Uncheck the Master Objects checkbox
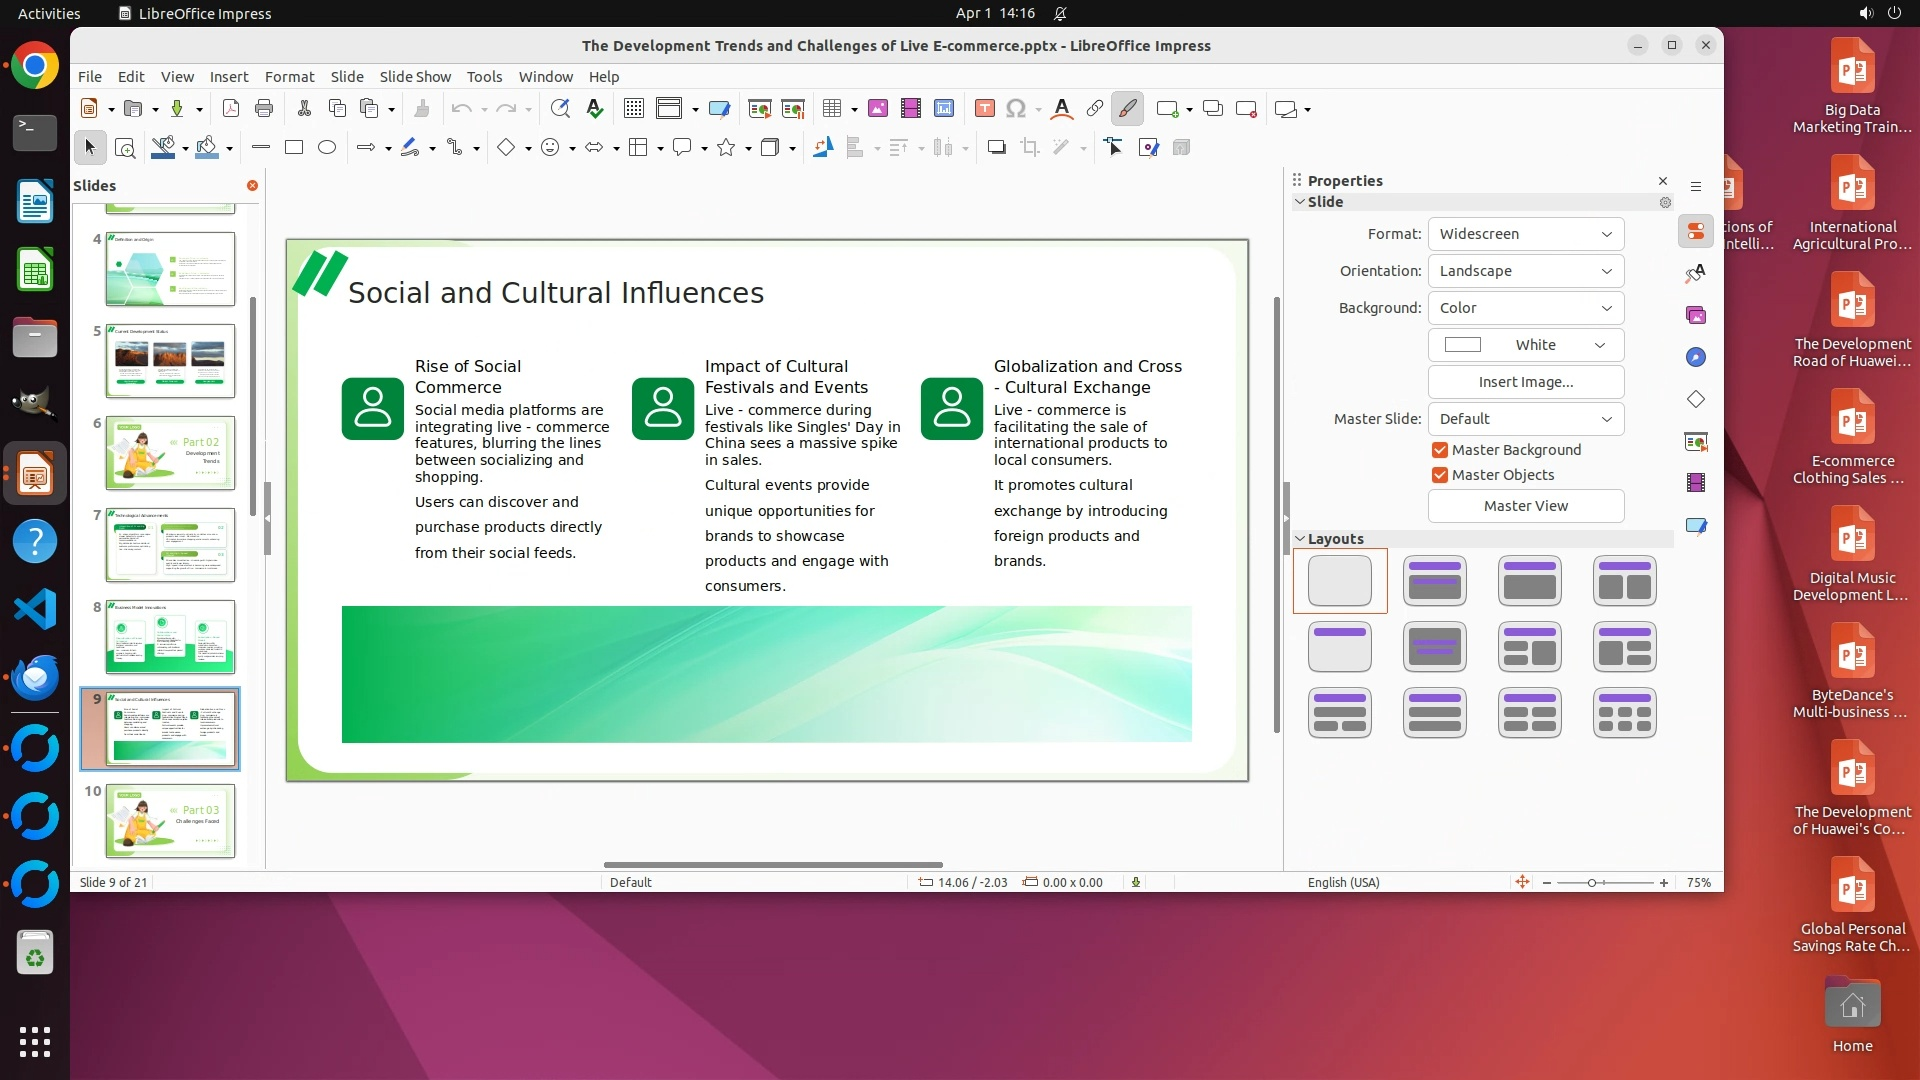Viewport: 1920px width, 1080px height. coord(1440,475)
